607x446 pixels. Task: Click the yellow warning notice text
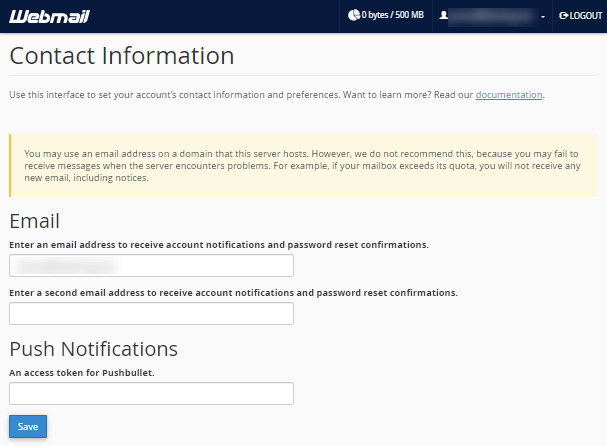[x=302, y=166]
